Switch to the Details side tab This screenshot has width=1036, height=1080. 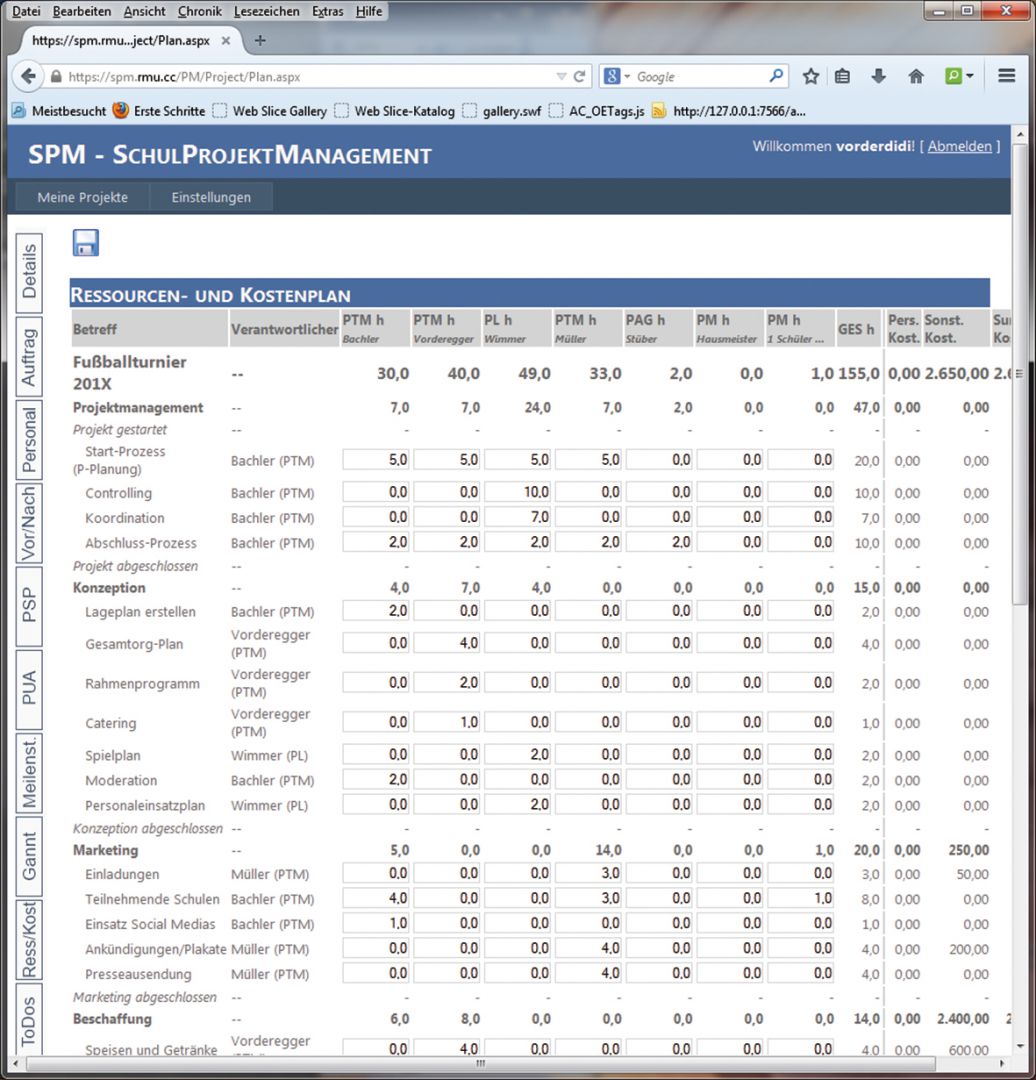click(29, 272)
